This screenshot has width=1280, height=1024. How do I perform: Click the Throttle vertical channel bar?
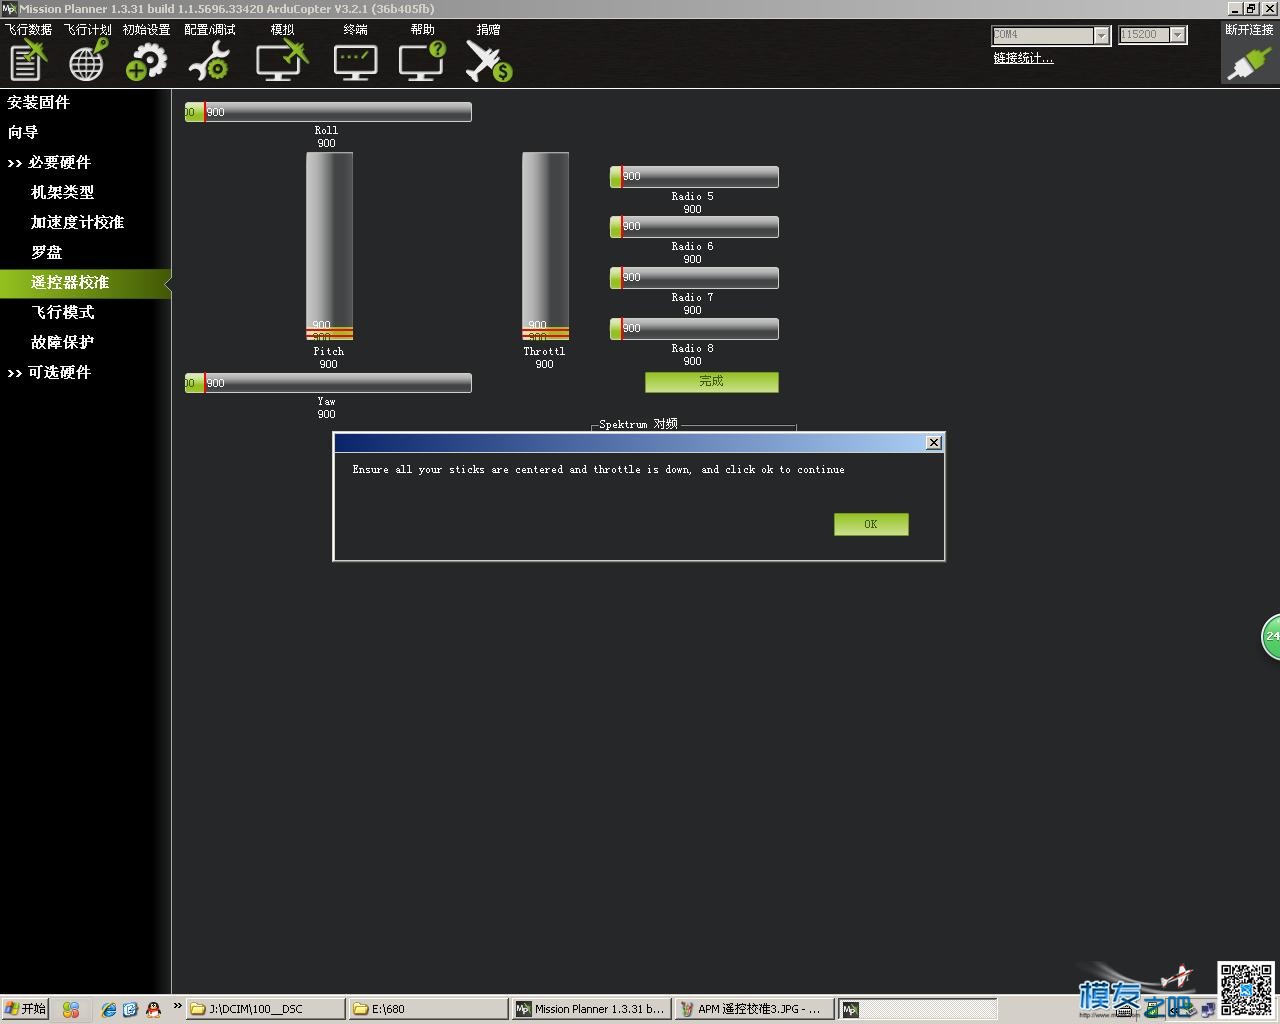[x=545, y=246]
